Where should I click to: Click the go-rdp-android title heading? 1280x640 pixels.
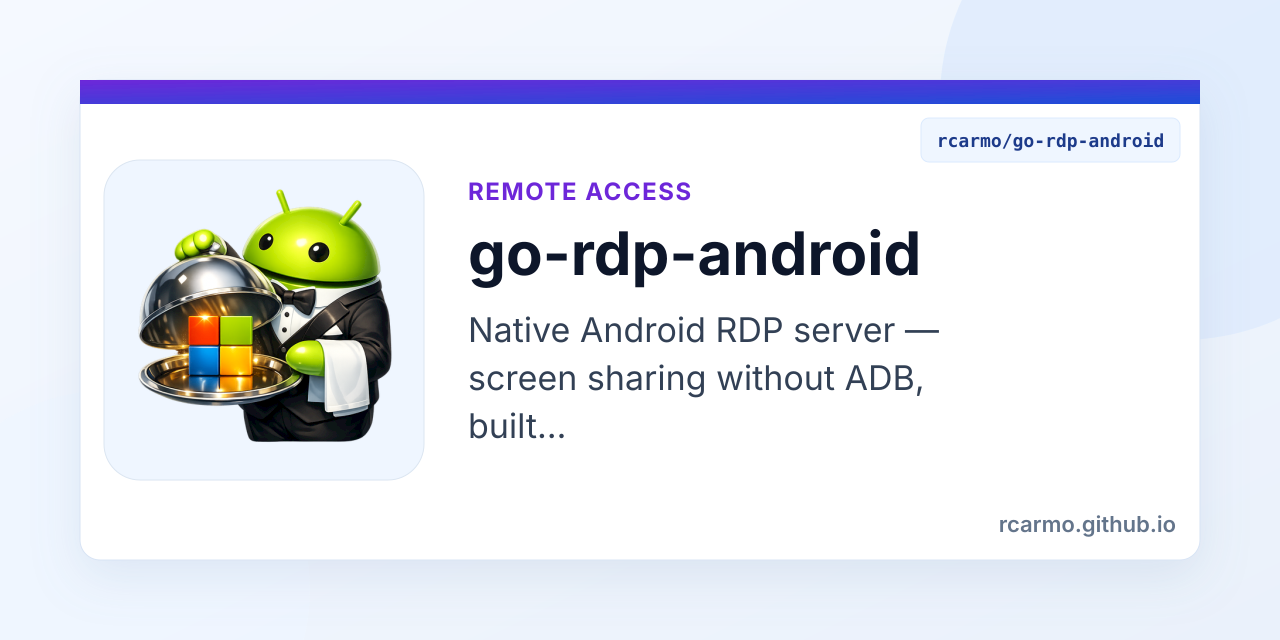[694, 256]
